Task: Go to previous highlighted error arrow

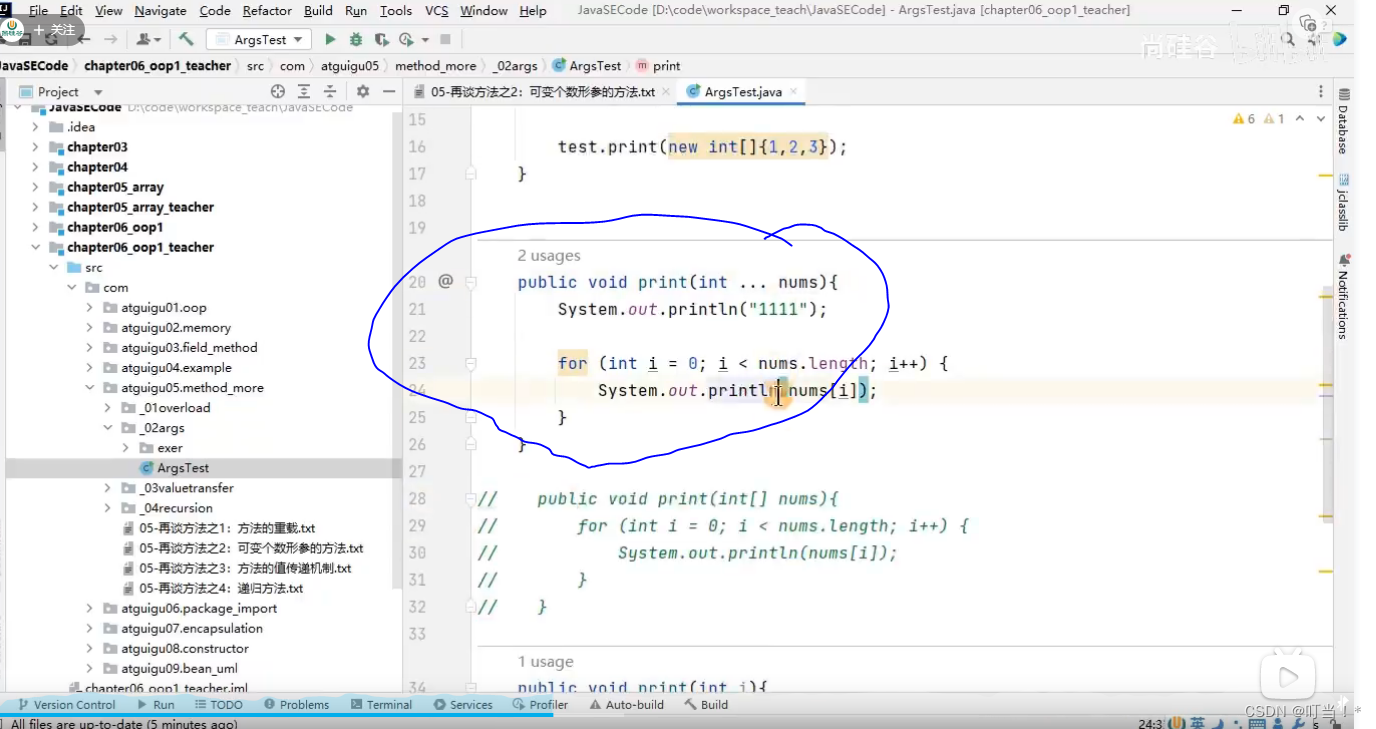Action: [1300, 119]
